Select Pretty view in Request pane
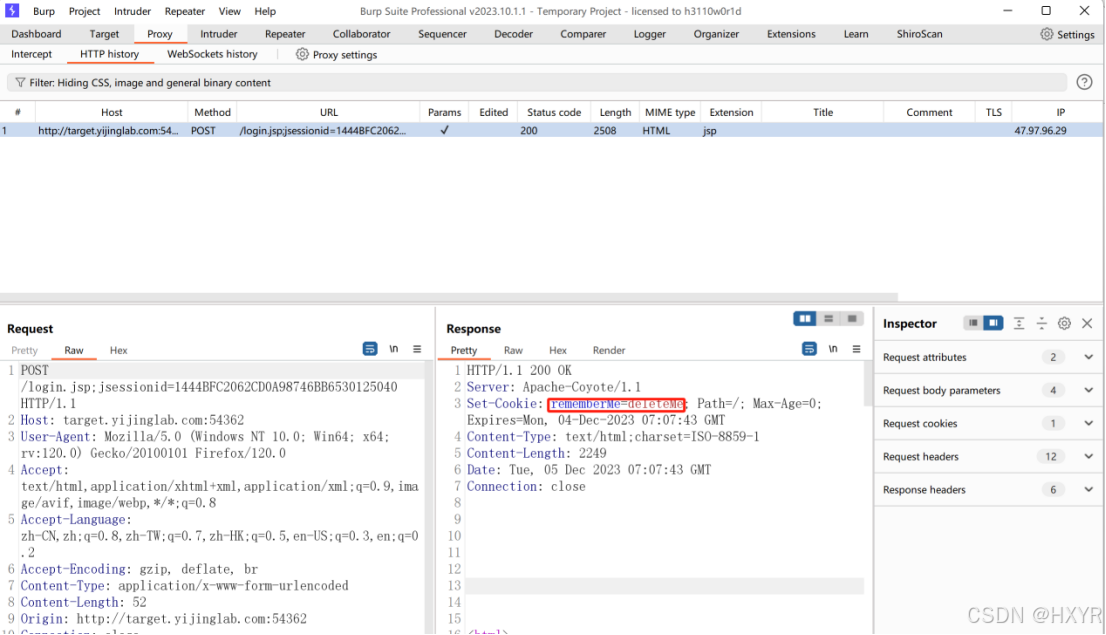The height and width of the screenshot is (635, 1106). click(24, 350)
